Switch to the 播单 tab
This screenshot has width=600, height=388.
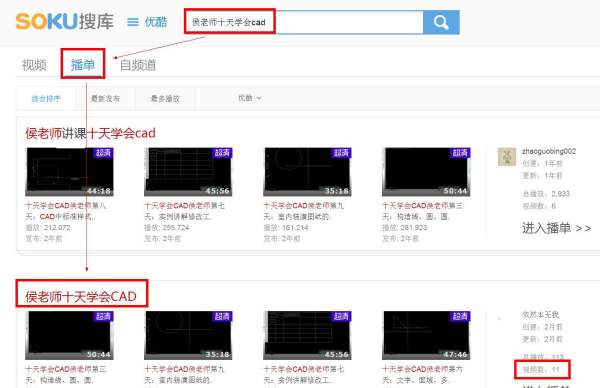(83, 65)
